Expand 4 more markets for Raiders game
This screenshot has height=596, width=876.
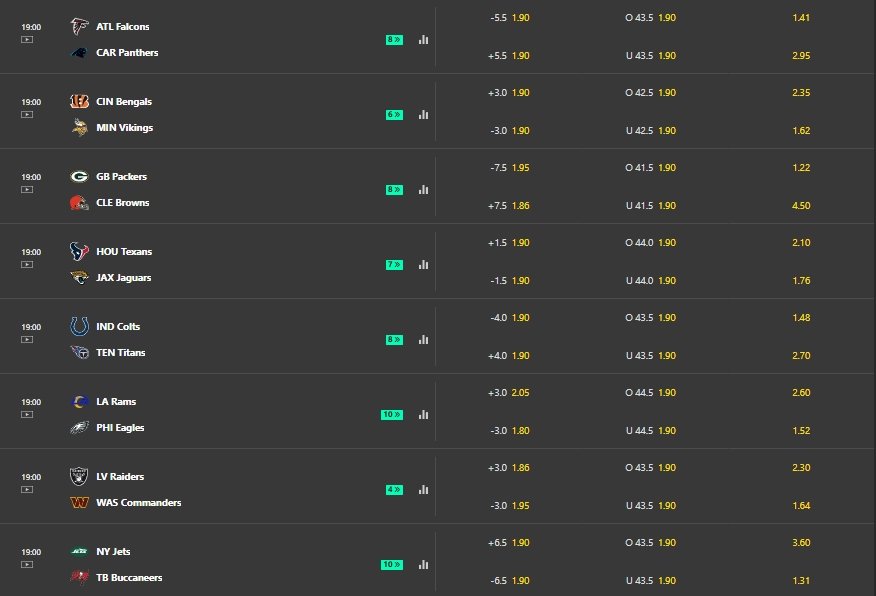pos(394,489)
